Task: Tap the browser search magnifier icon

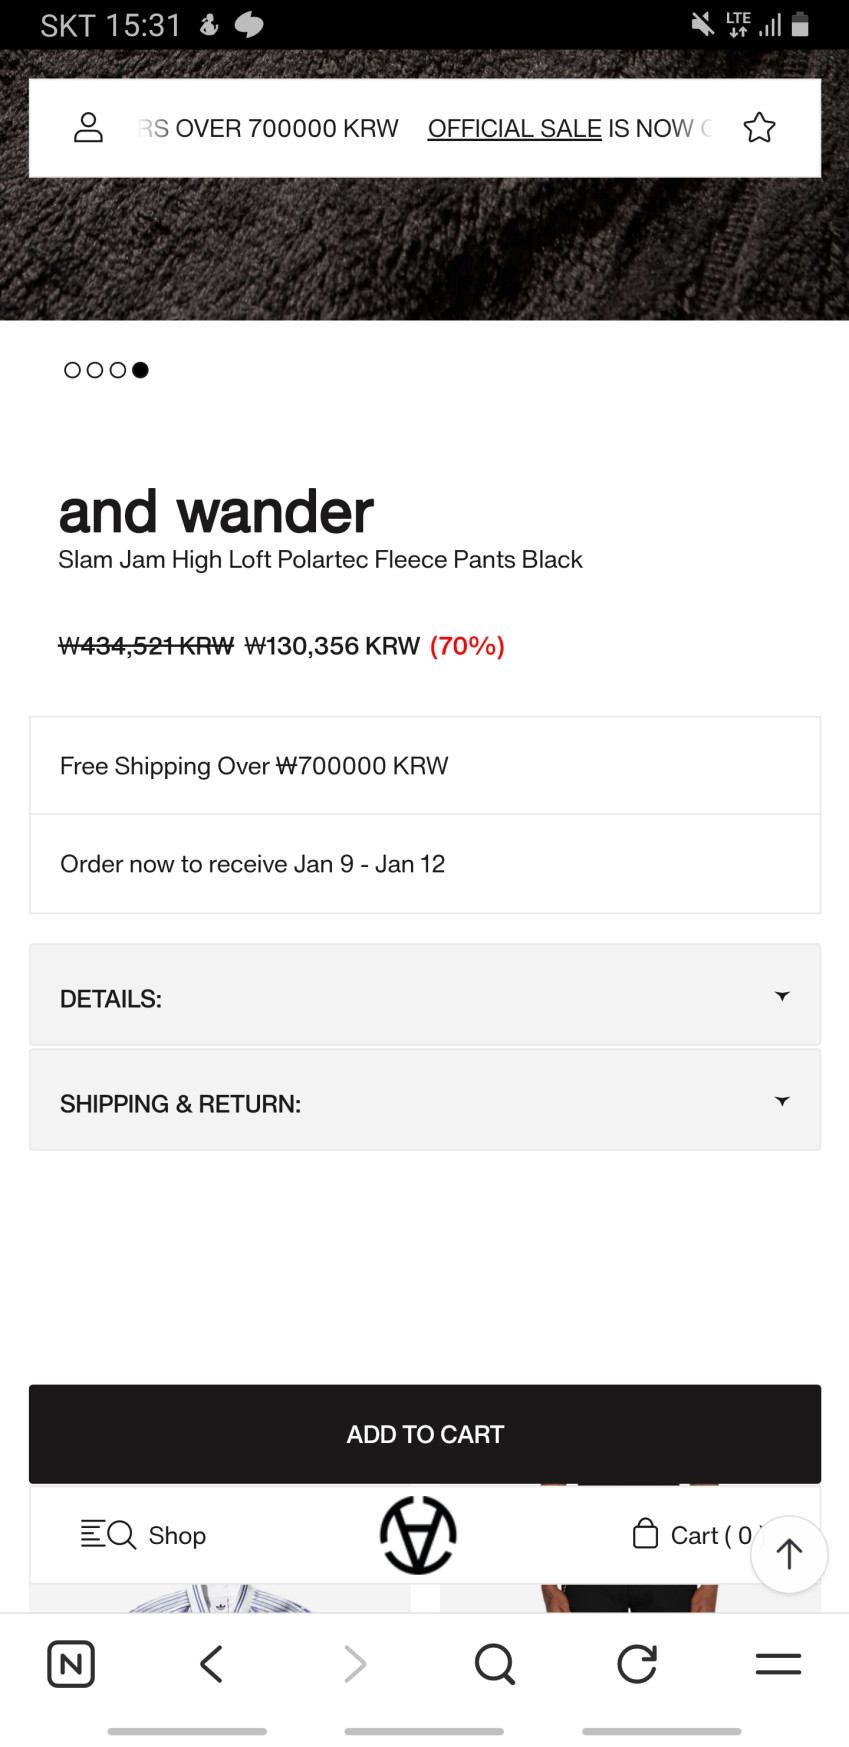Action: click(494, 1664)
